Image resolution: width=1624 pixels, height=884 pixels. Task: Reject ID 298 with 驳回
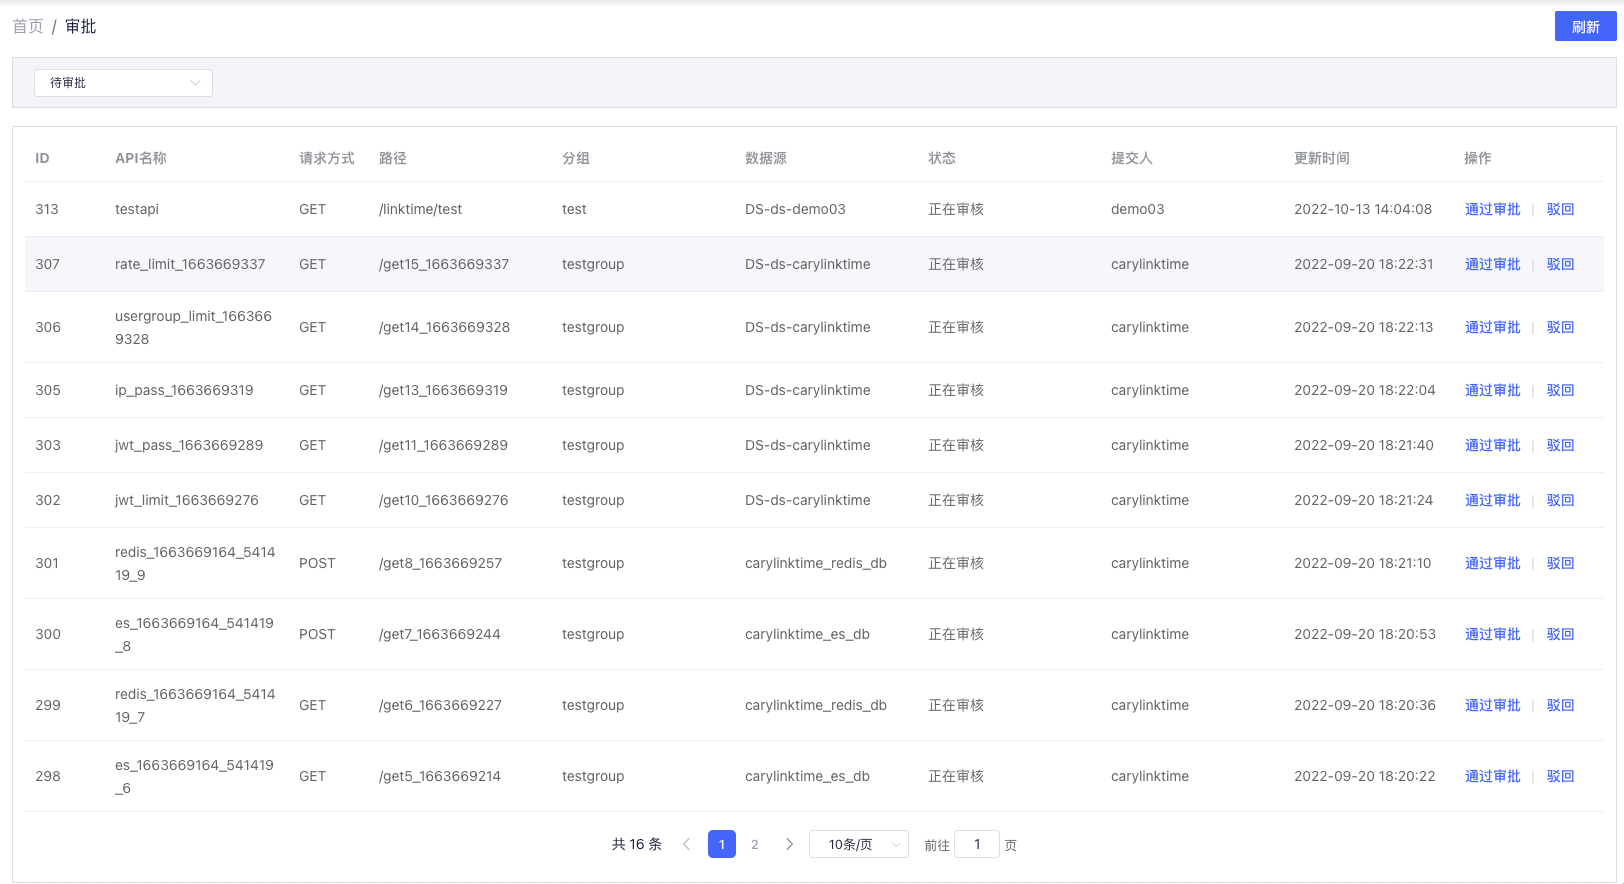point(1560,776)
